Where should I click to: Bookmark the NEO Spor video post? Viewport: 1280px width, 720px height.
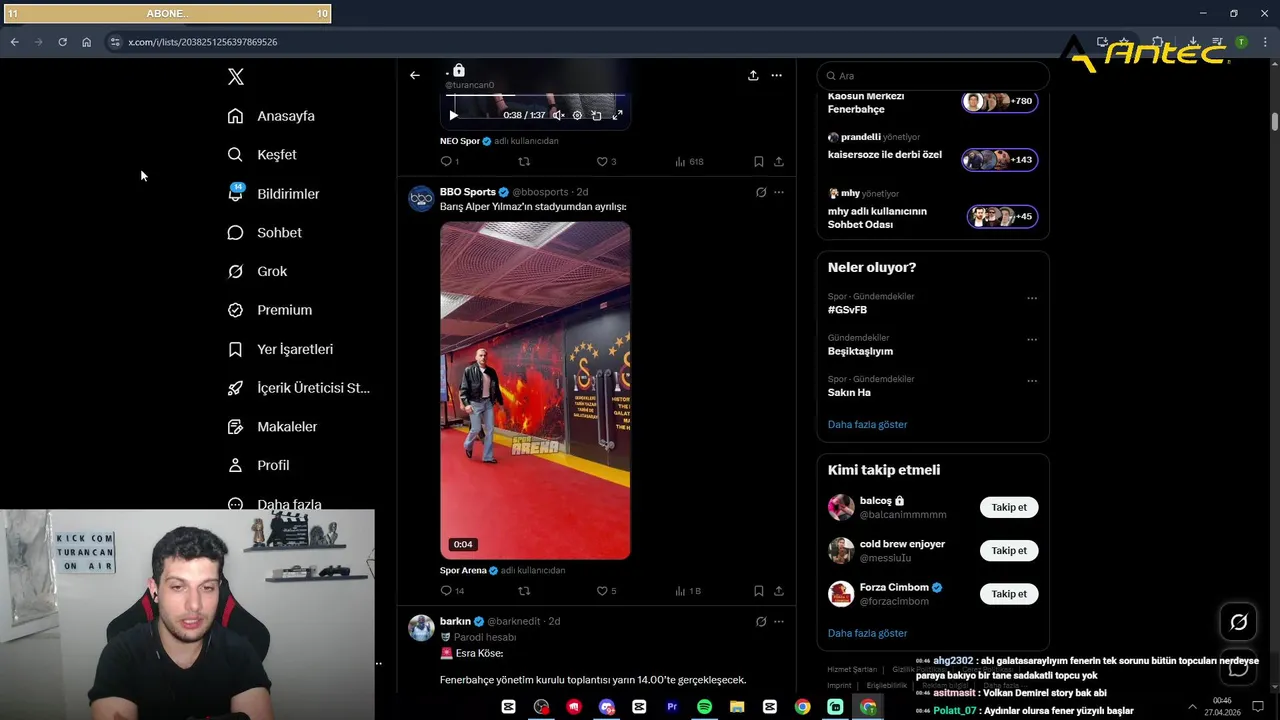pyautogui.click(x=759, y=161)
